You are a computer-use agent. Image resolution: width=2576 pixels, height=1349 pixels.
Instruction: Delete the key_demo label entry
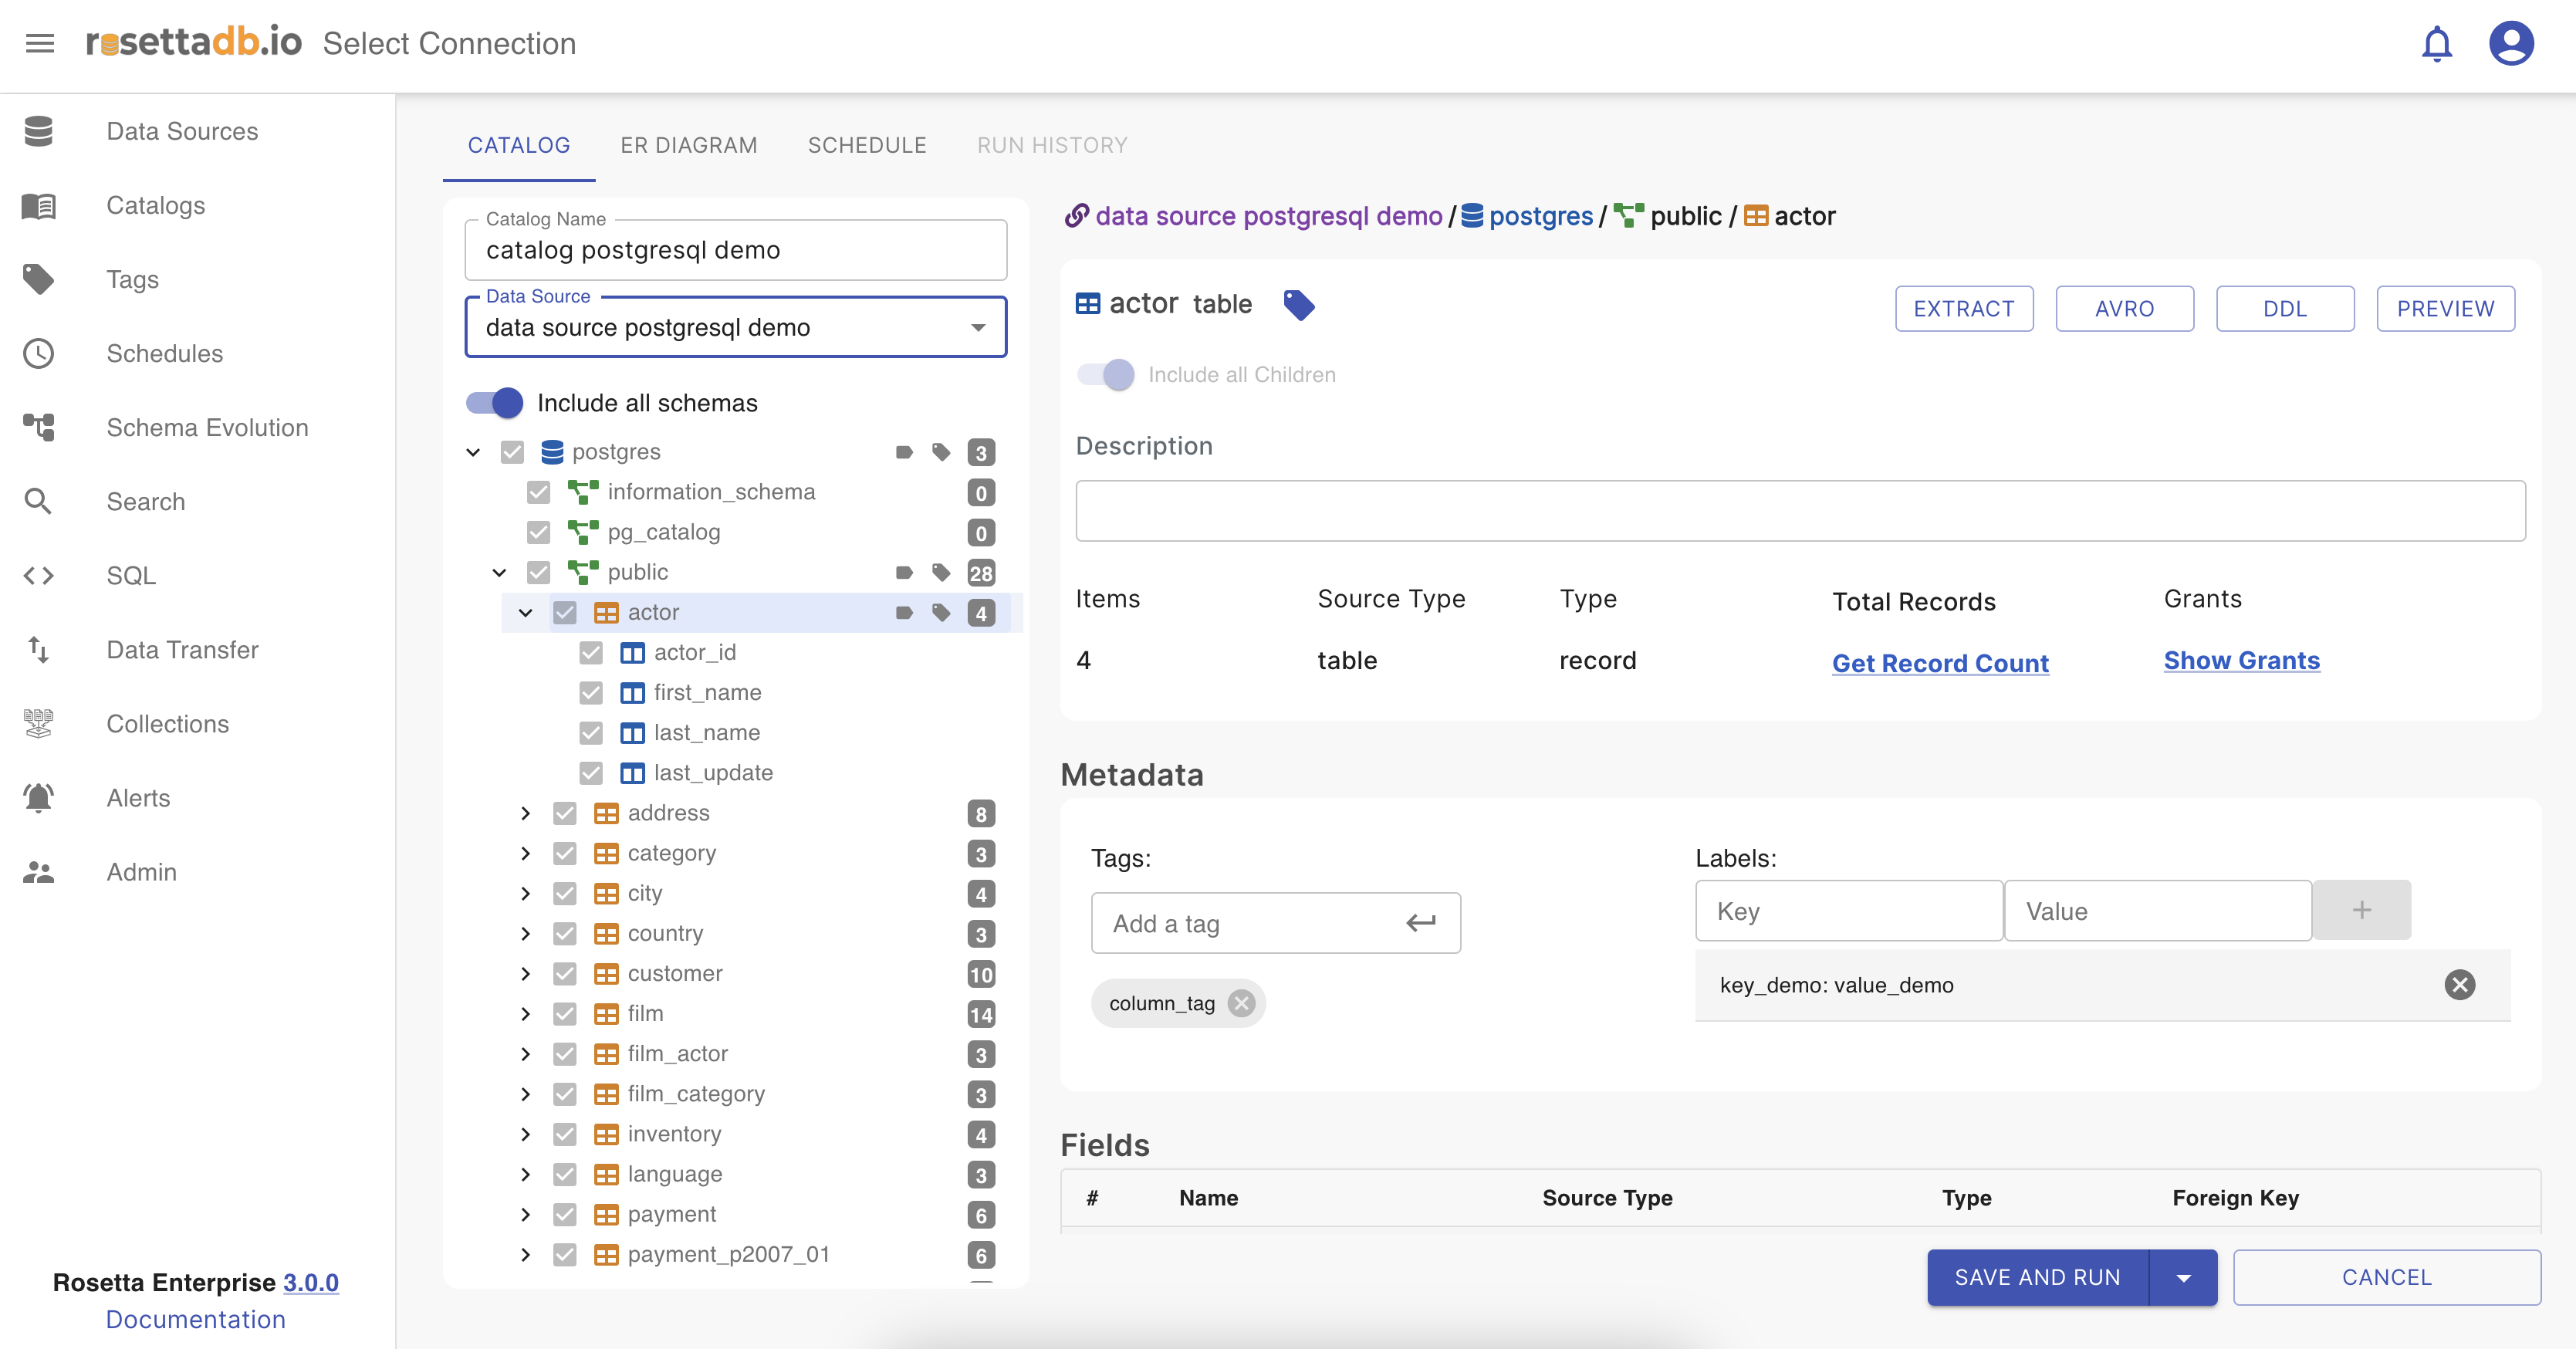coord(2459,985)
